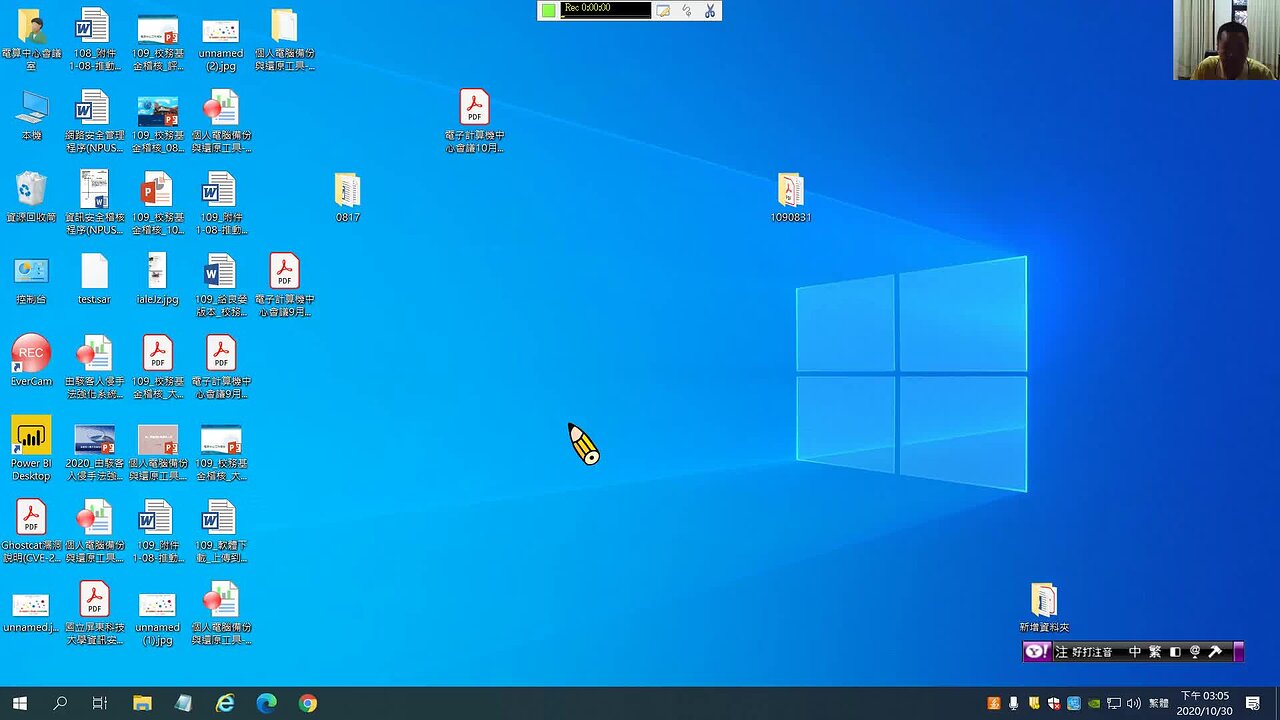This screenshot has width=1280, height=720.
Task: Select the 本機 This PC icon
Action: pos(31,114)
